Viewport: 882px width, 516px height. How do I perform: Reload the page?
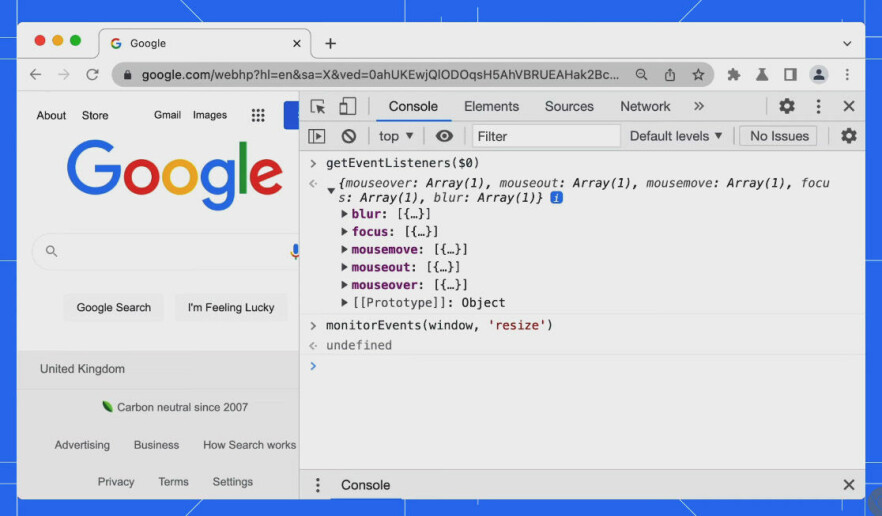point(92,74)
